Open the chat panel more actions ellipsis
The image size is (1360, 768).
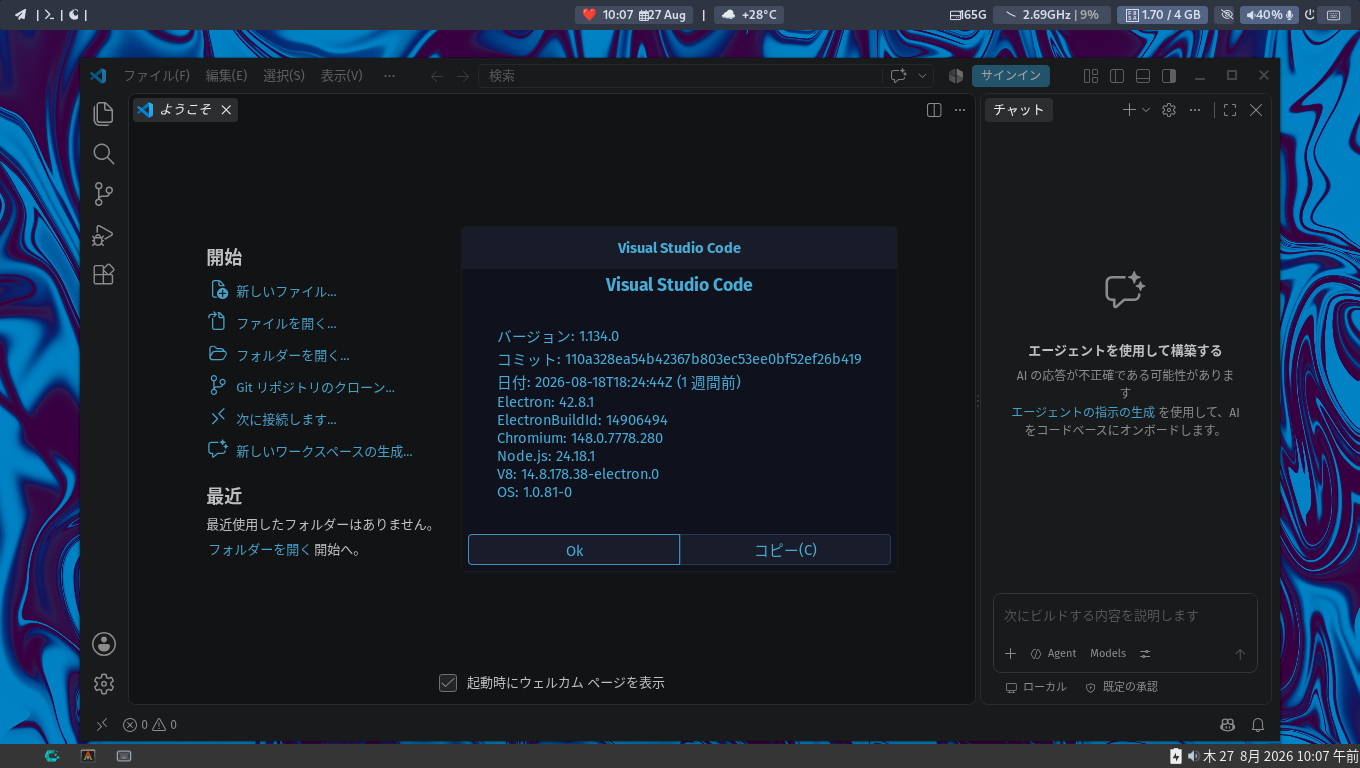[1195, 110]
